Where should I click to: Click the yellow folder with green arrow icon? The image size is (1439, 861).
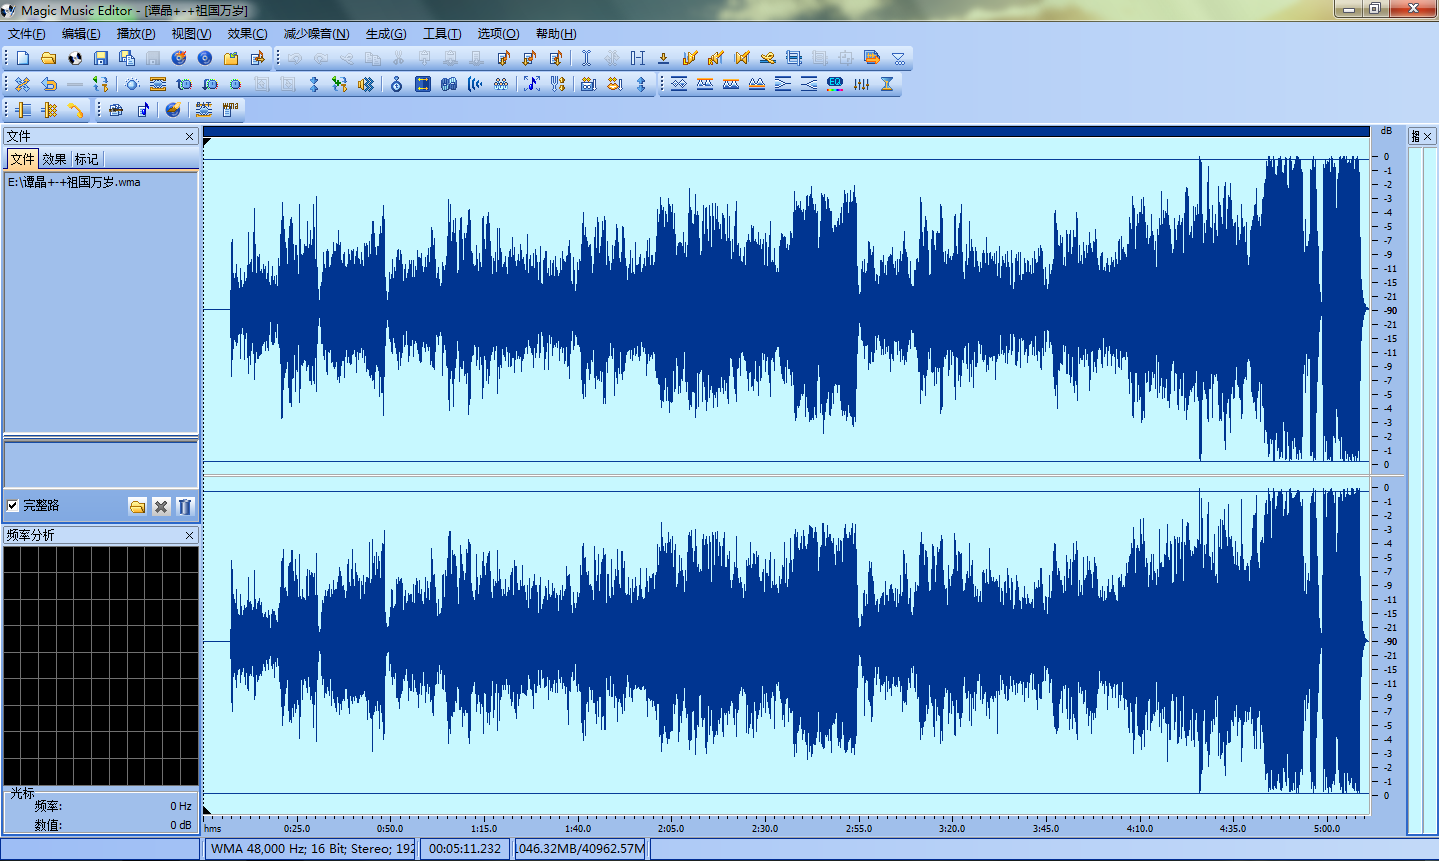click(231, 58)
